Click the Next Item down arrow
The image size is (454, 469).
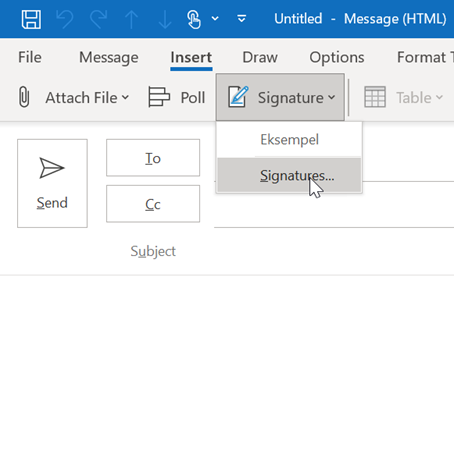pos(165,19)
